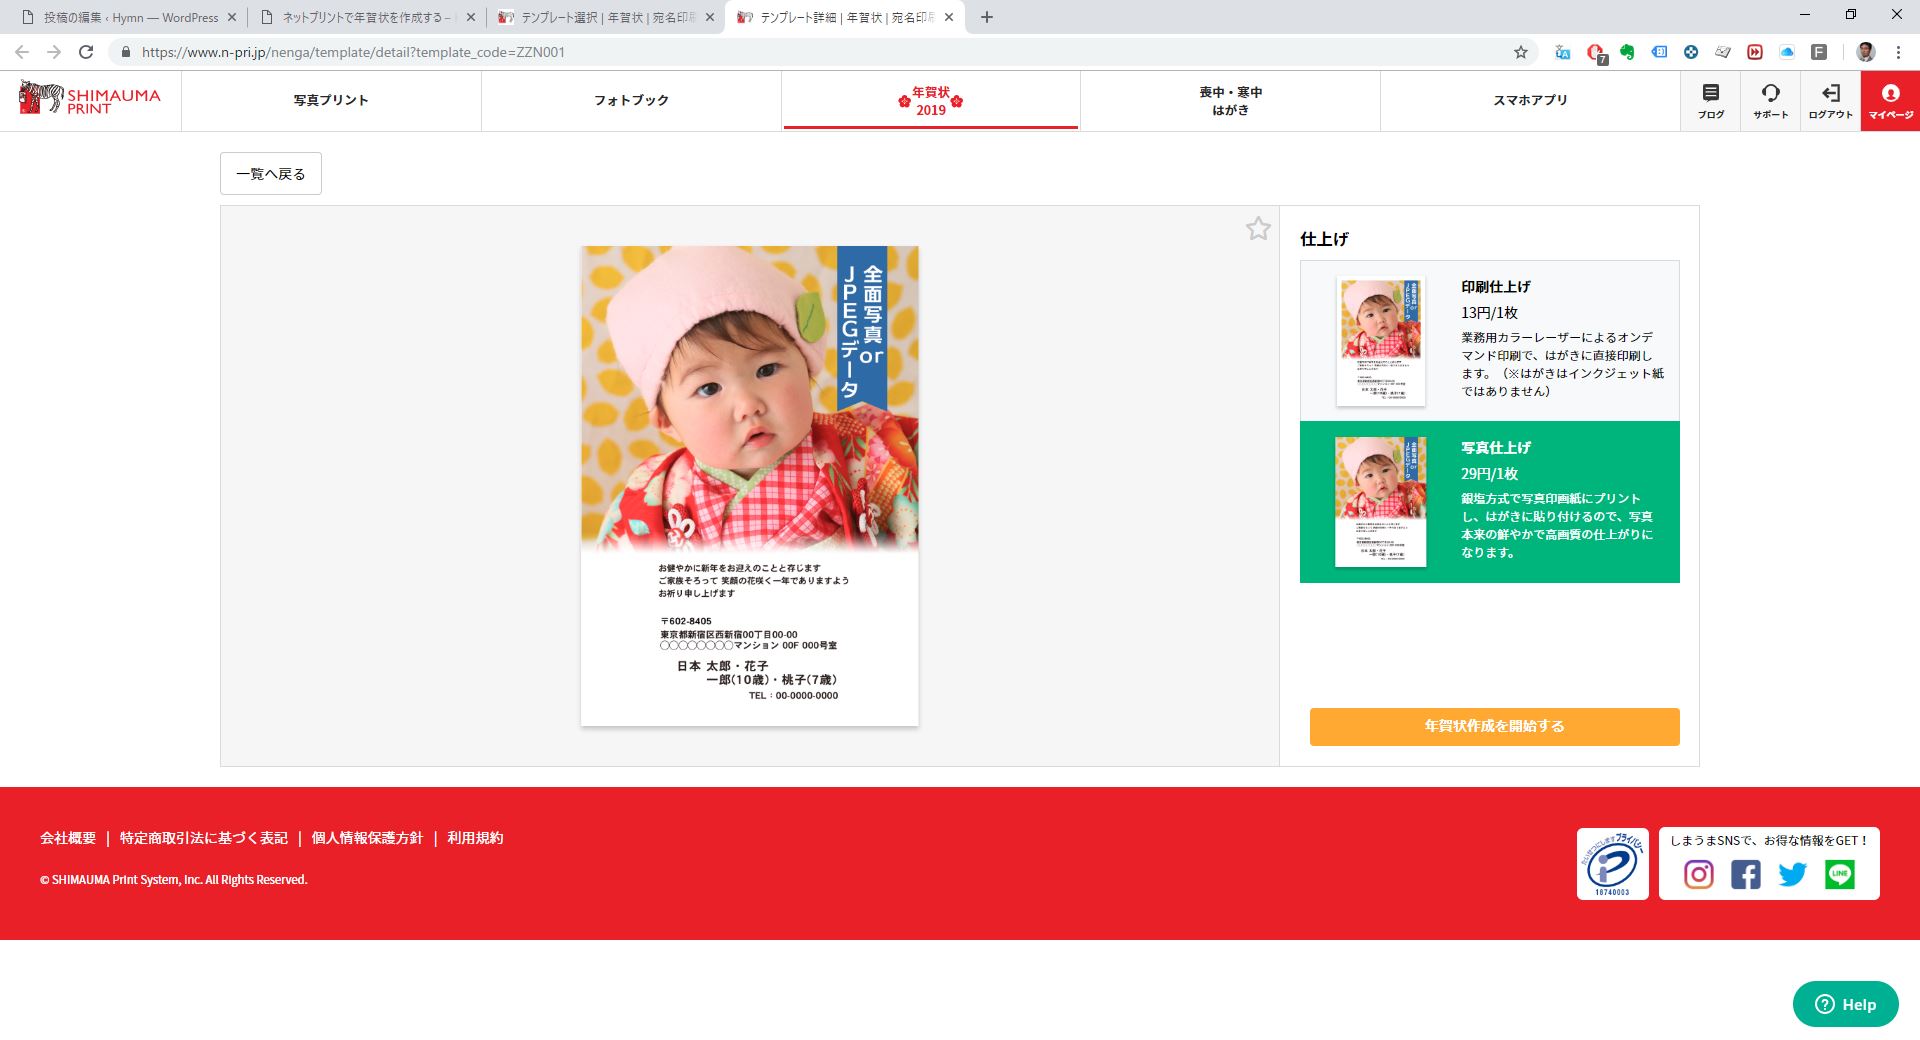Open the Instagram icon in footer

tap(1698, 875)
